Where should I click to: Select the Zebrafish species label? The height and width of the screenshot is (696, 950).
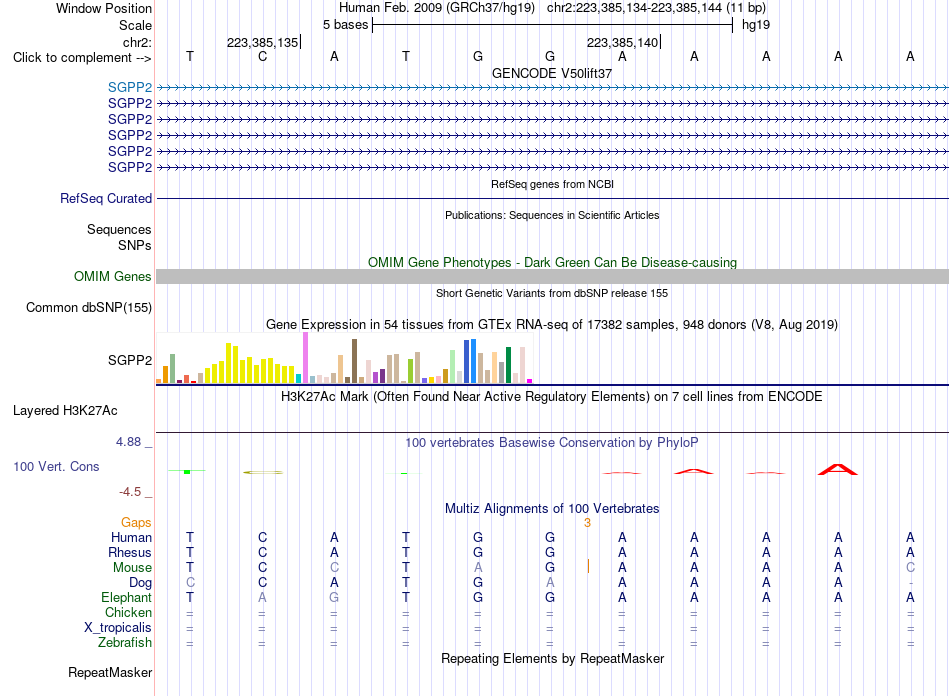[x=125, y=642]
